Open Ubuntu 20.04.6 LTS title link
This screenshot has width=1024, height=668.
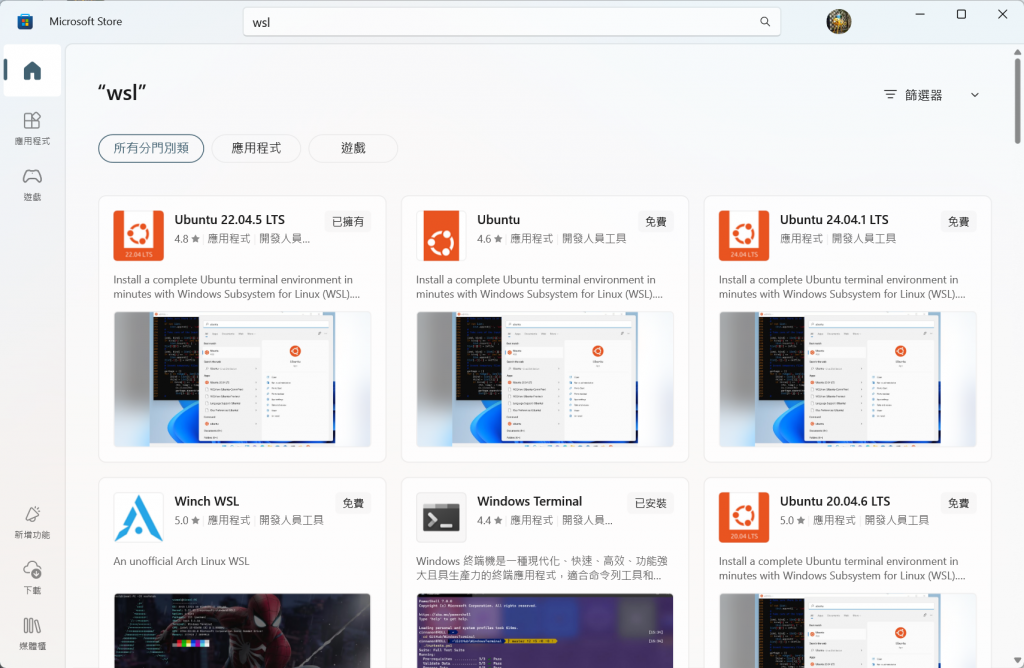(x=835, y=501)
